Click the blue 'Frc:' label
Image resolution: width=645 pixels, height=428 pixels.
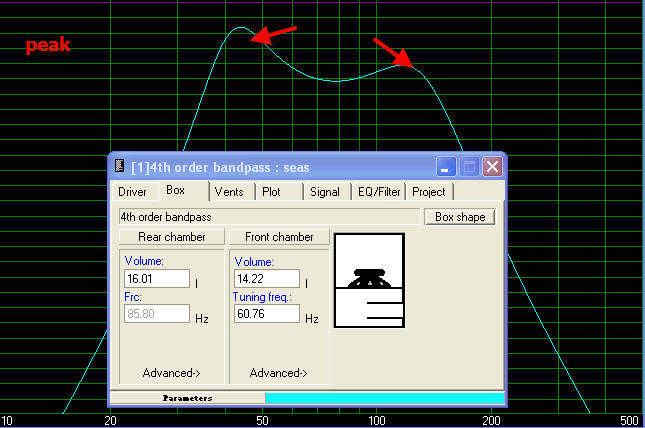coord(133,297)
